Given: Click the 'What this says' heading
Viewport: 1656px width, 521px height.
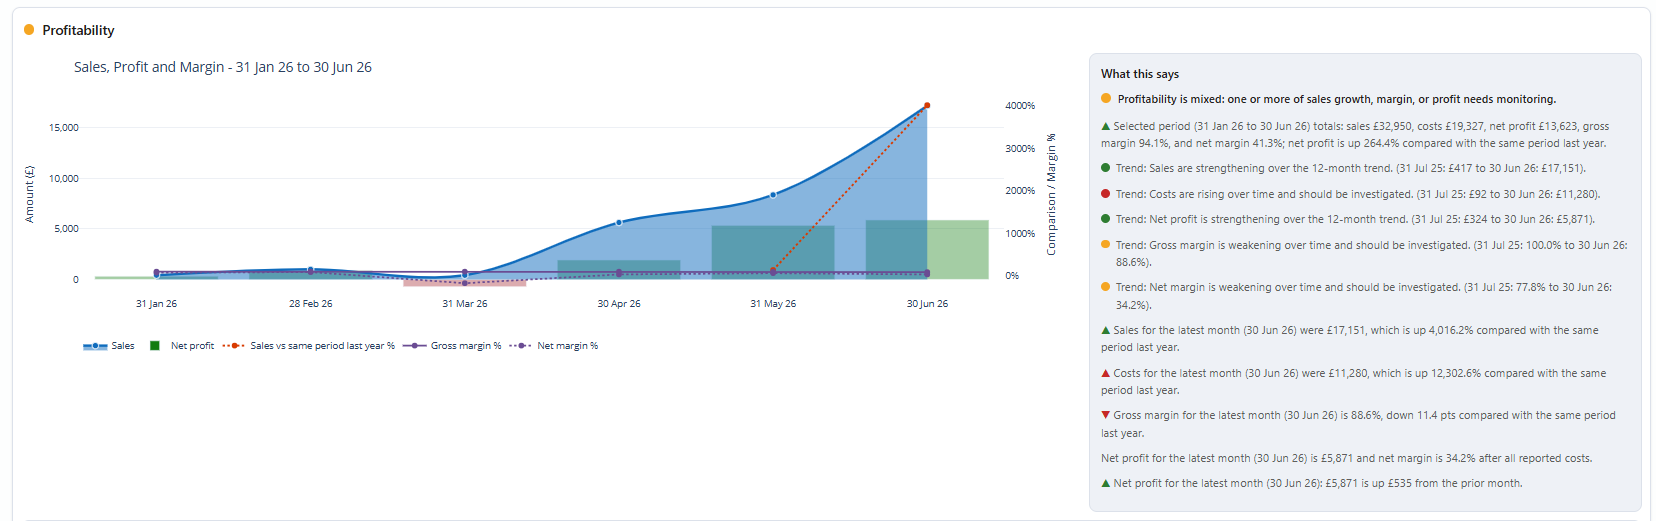Looking at the screenshot, I should pos(1140,74).
